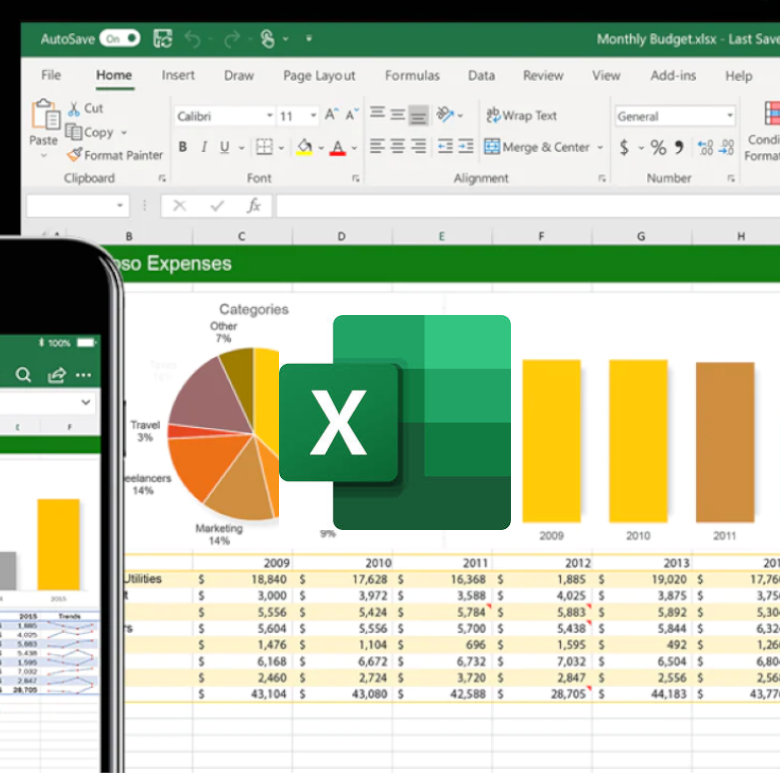Image resolution: width=780 pixels, height=780 pixels.
Task: Click the Copy button
Action: pyautogui.click(x=90, y=132)
